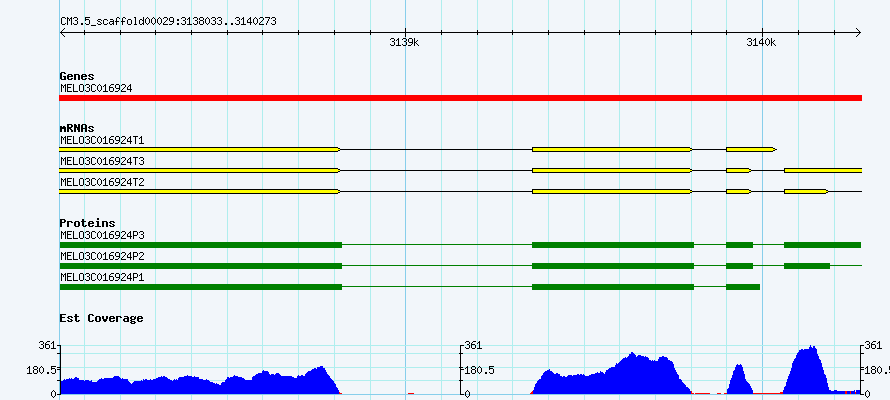Click the MELO3C016924 gene label
890x400 pixels.
tap(96, 89)
